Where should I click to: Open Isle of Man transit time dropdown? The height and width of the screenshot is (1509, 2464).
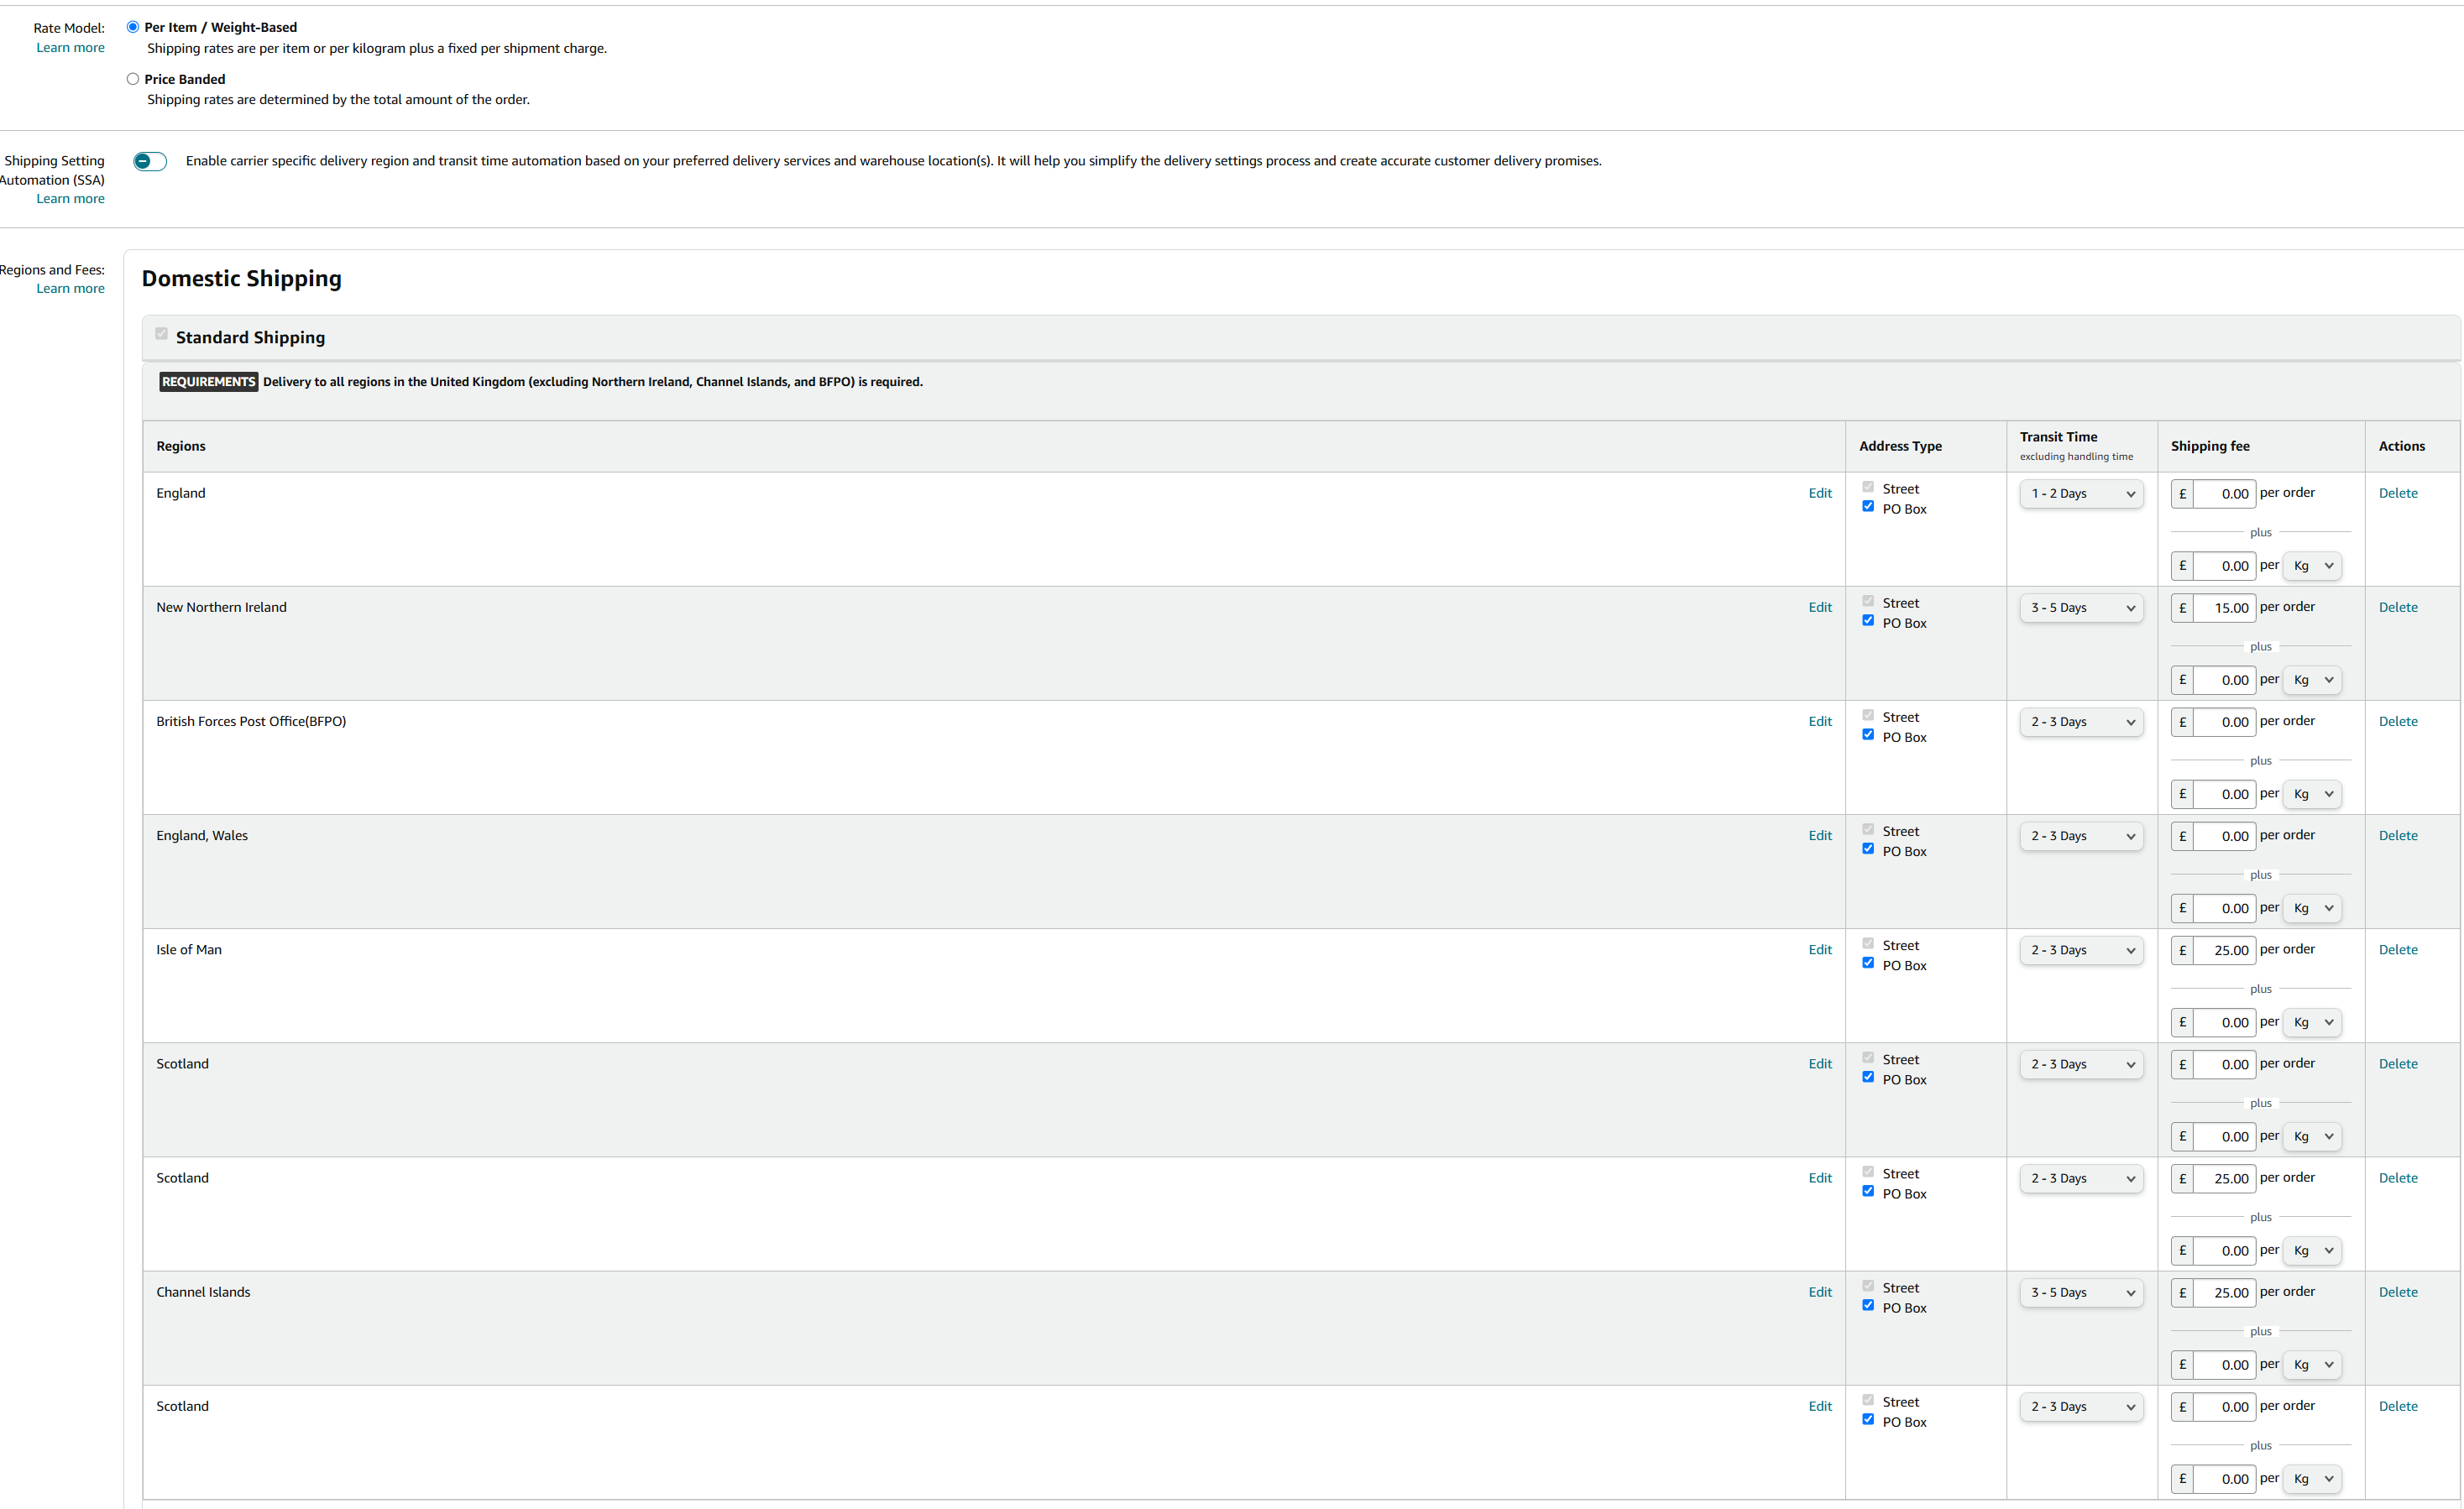click(2081, 950)
